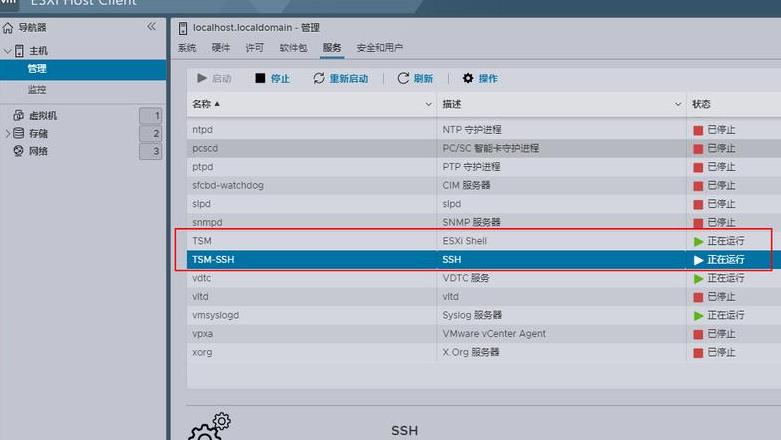This screenshot has width=781, height=440.
Task: Select the ptpd service row
Action: (484, 166)
